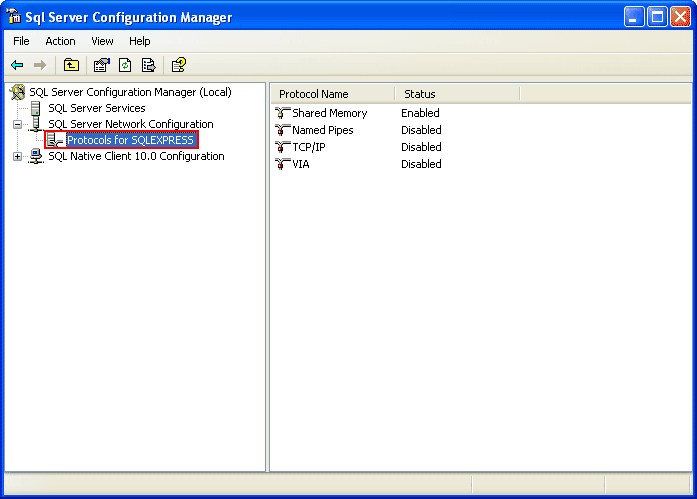Select SQL Server Services in tree
The width and height of the screenshot is (697, 499).
96,108
